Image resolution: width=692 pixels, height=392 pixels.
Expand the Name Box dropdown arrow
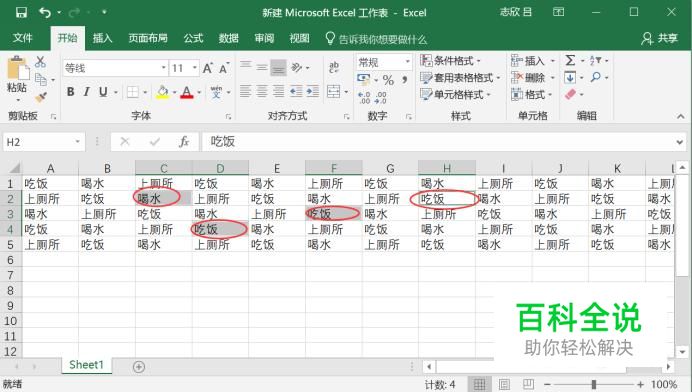[77, 142]
